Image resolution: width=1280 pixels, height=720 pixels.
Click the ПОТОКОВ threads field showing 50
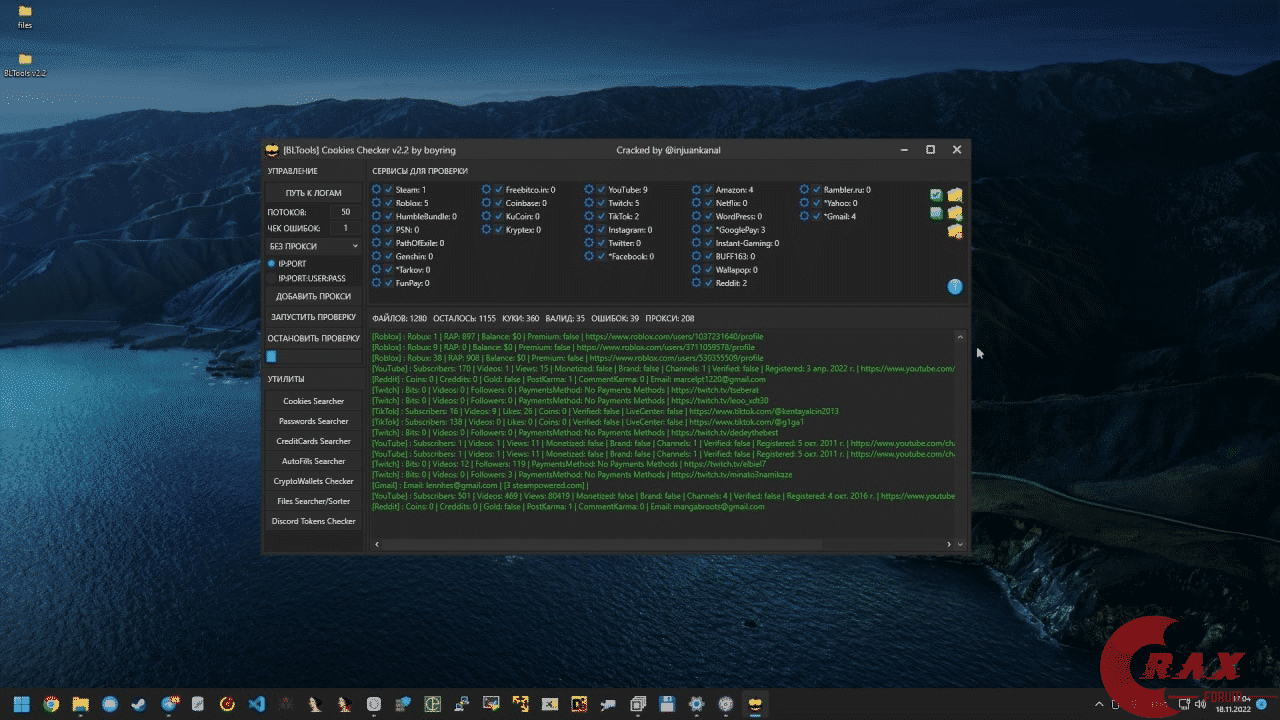pos(345,212)
